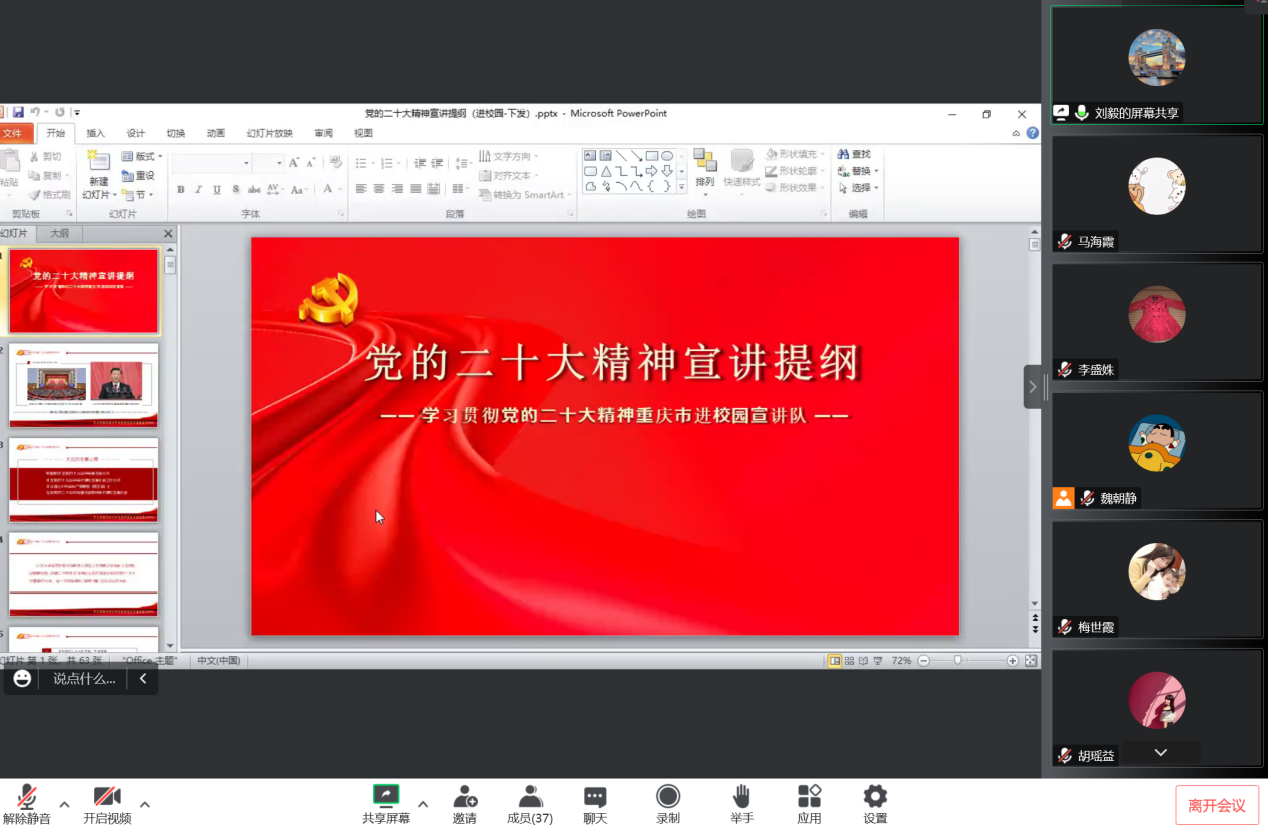Screen dimensions: 1268x830
Task: Open the font name combo box
Action: (x=212, y=163)
